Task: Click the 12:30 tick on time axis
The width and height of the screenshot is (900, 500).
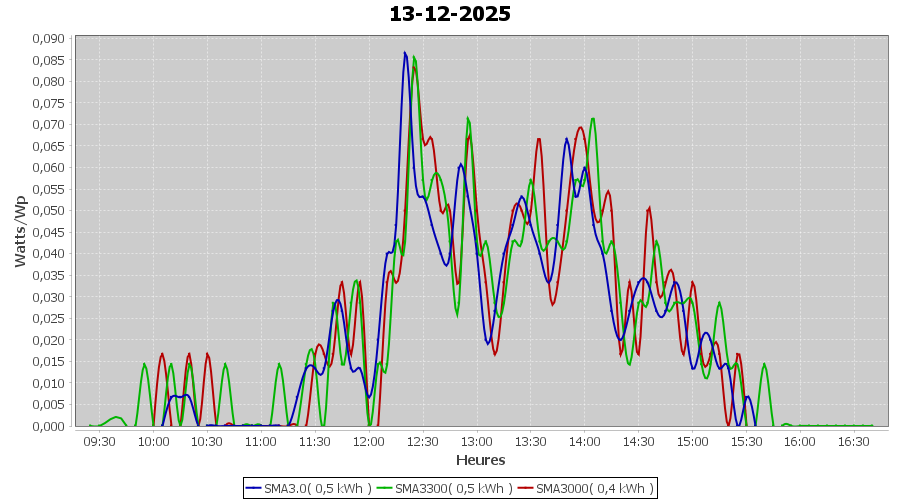Action: (x=423, y=441)
